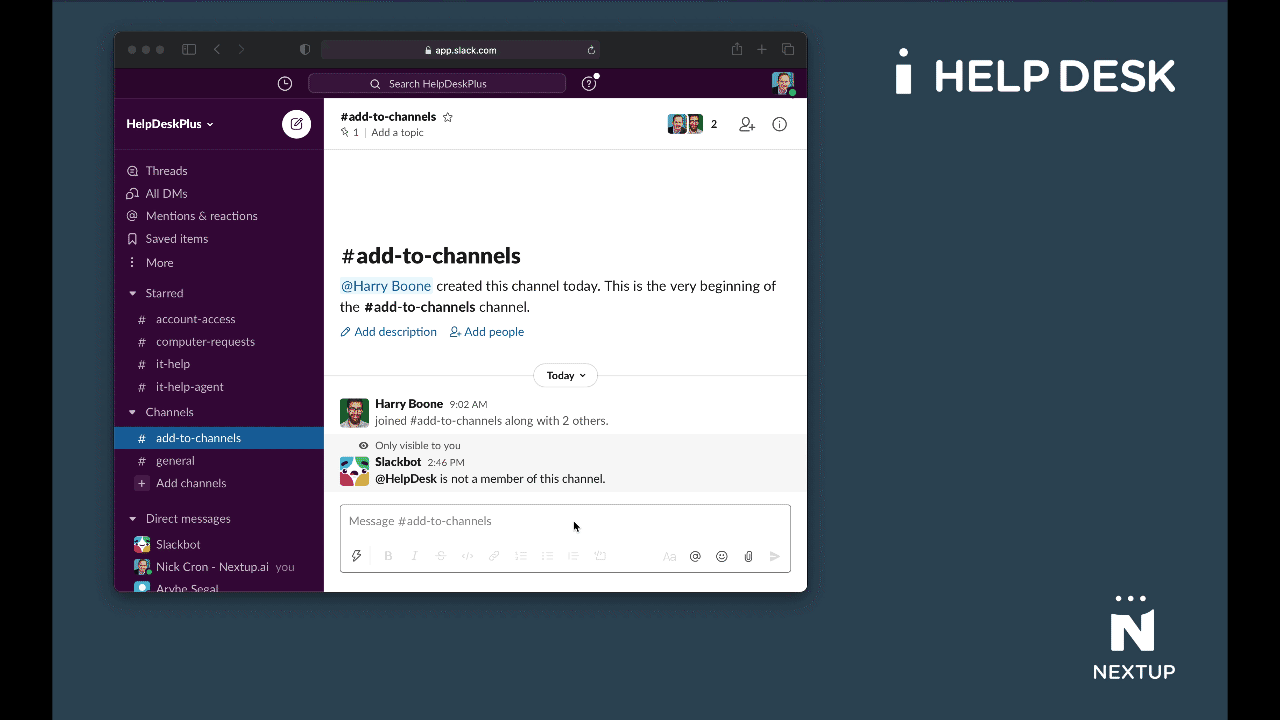Click the Search HelpDeskPlus field
This screenshot has height=720, width=1280.
437,84
